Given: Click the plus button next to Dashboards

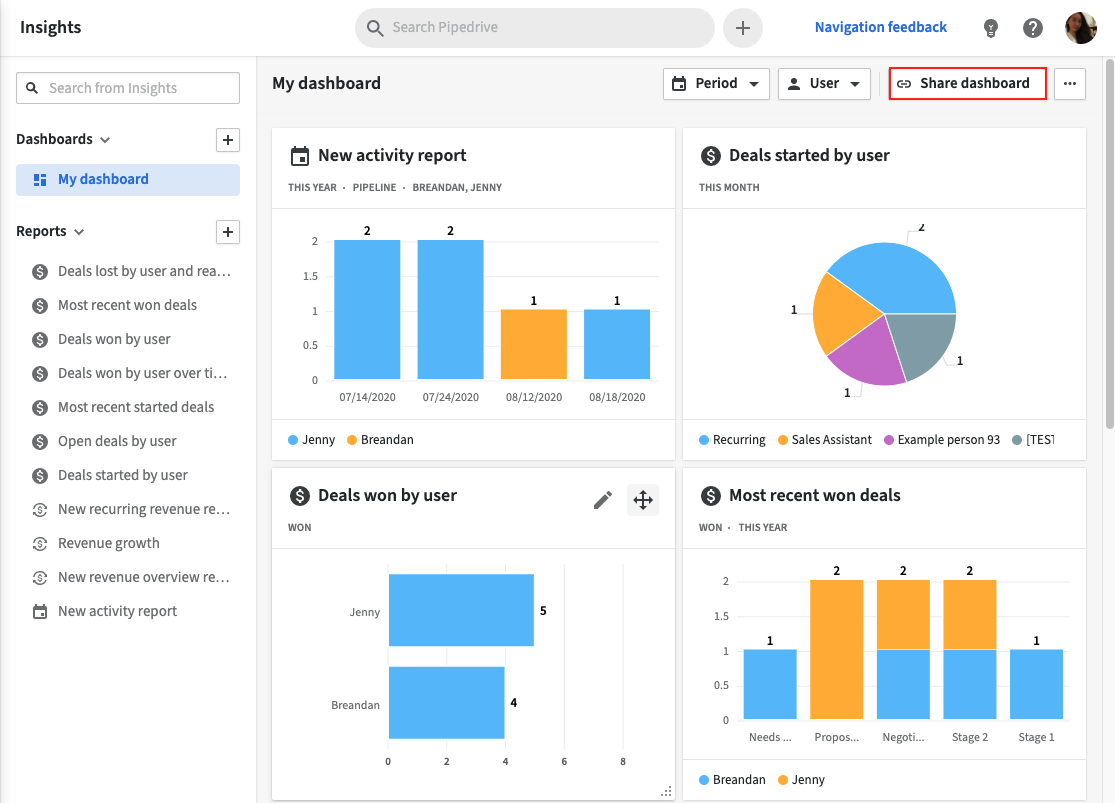Looking at the screenshot, I should click(x=228, y=140).
